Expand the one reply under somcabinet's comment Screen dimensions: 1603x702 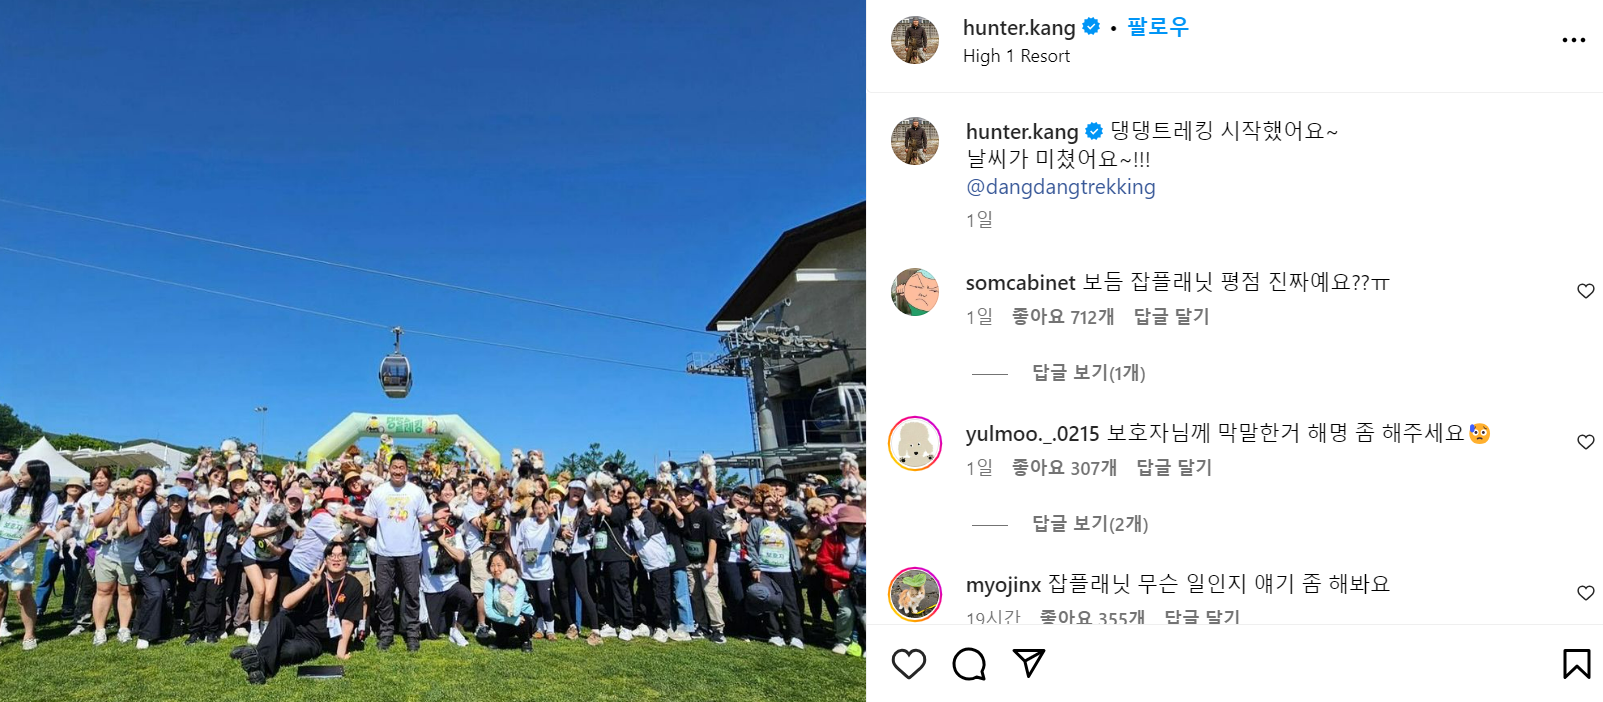1088,373
